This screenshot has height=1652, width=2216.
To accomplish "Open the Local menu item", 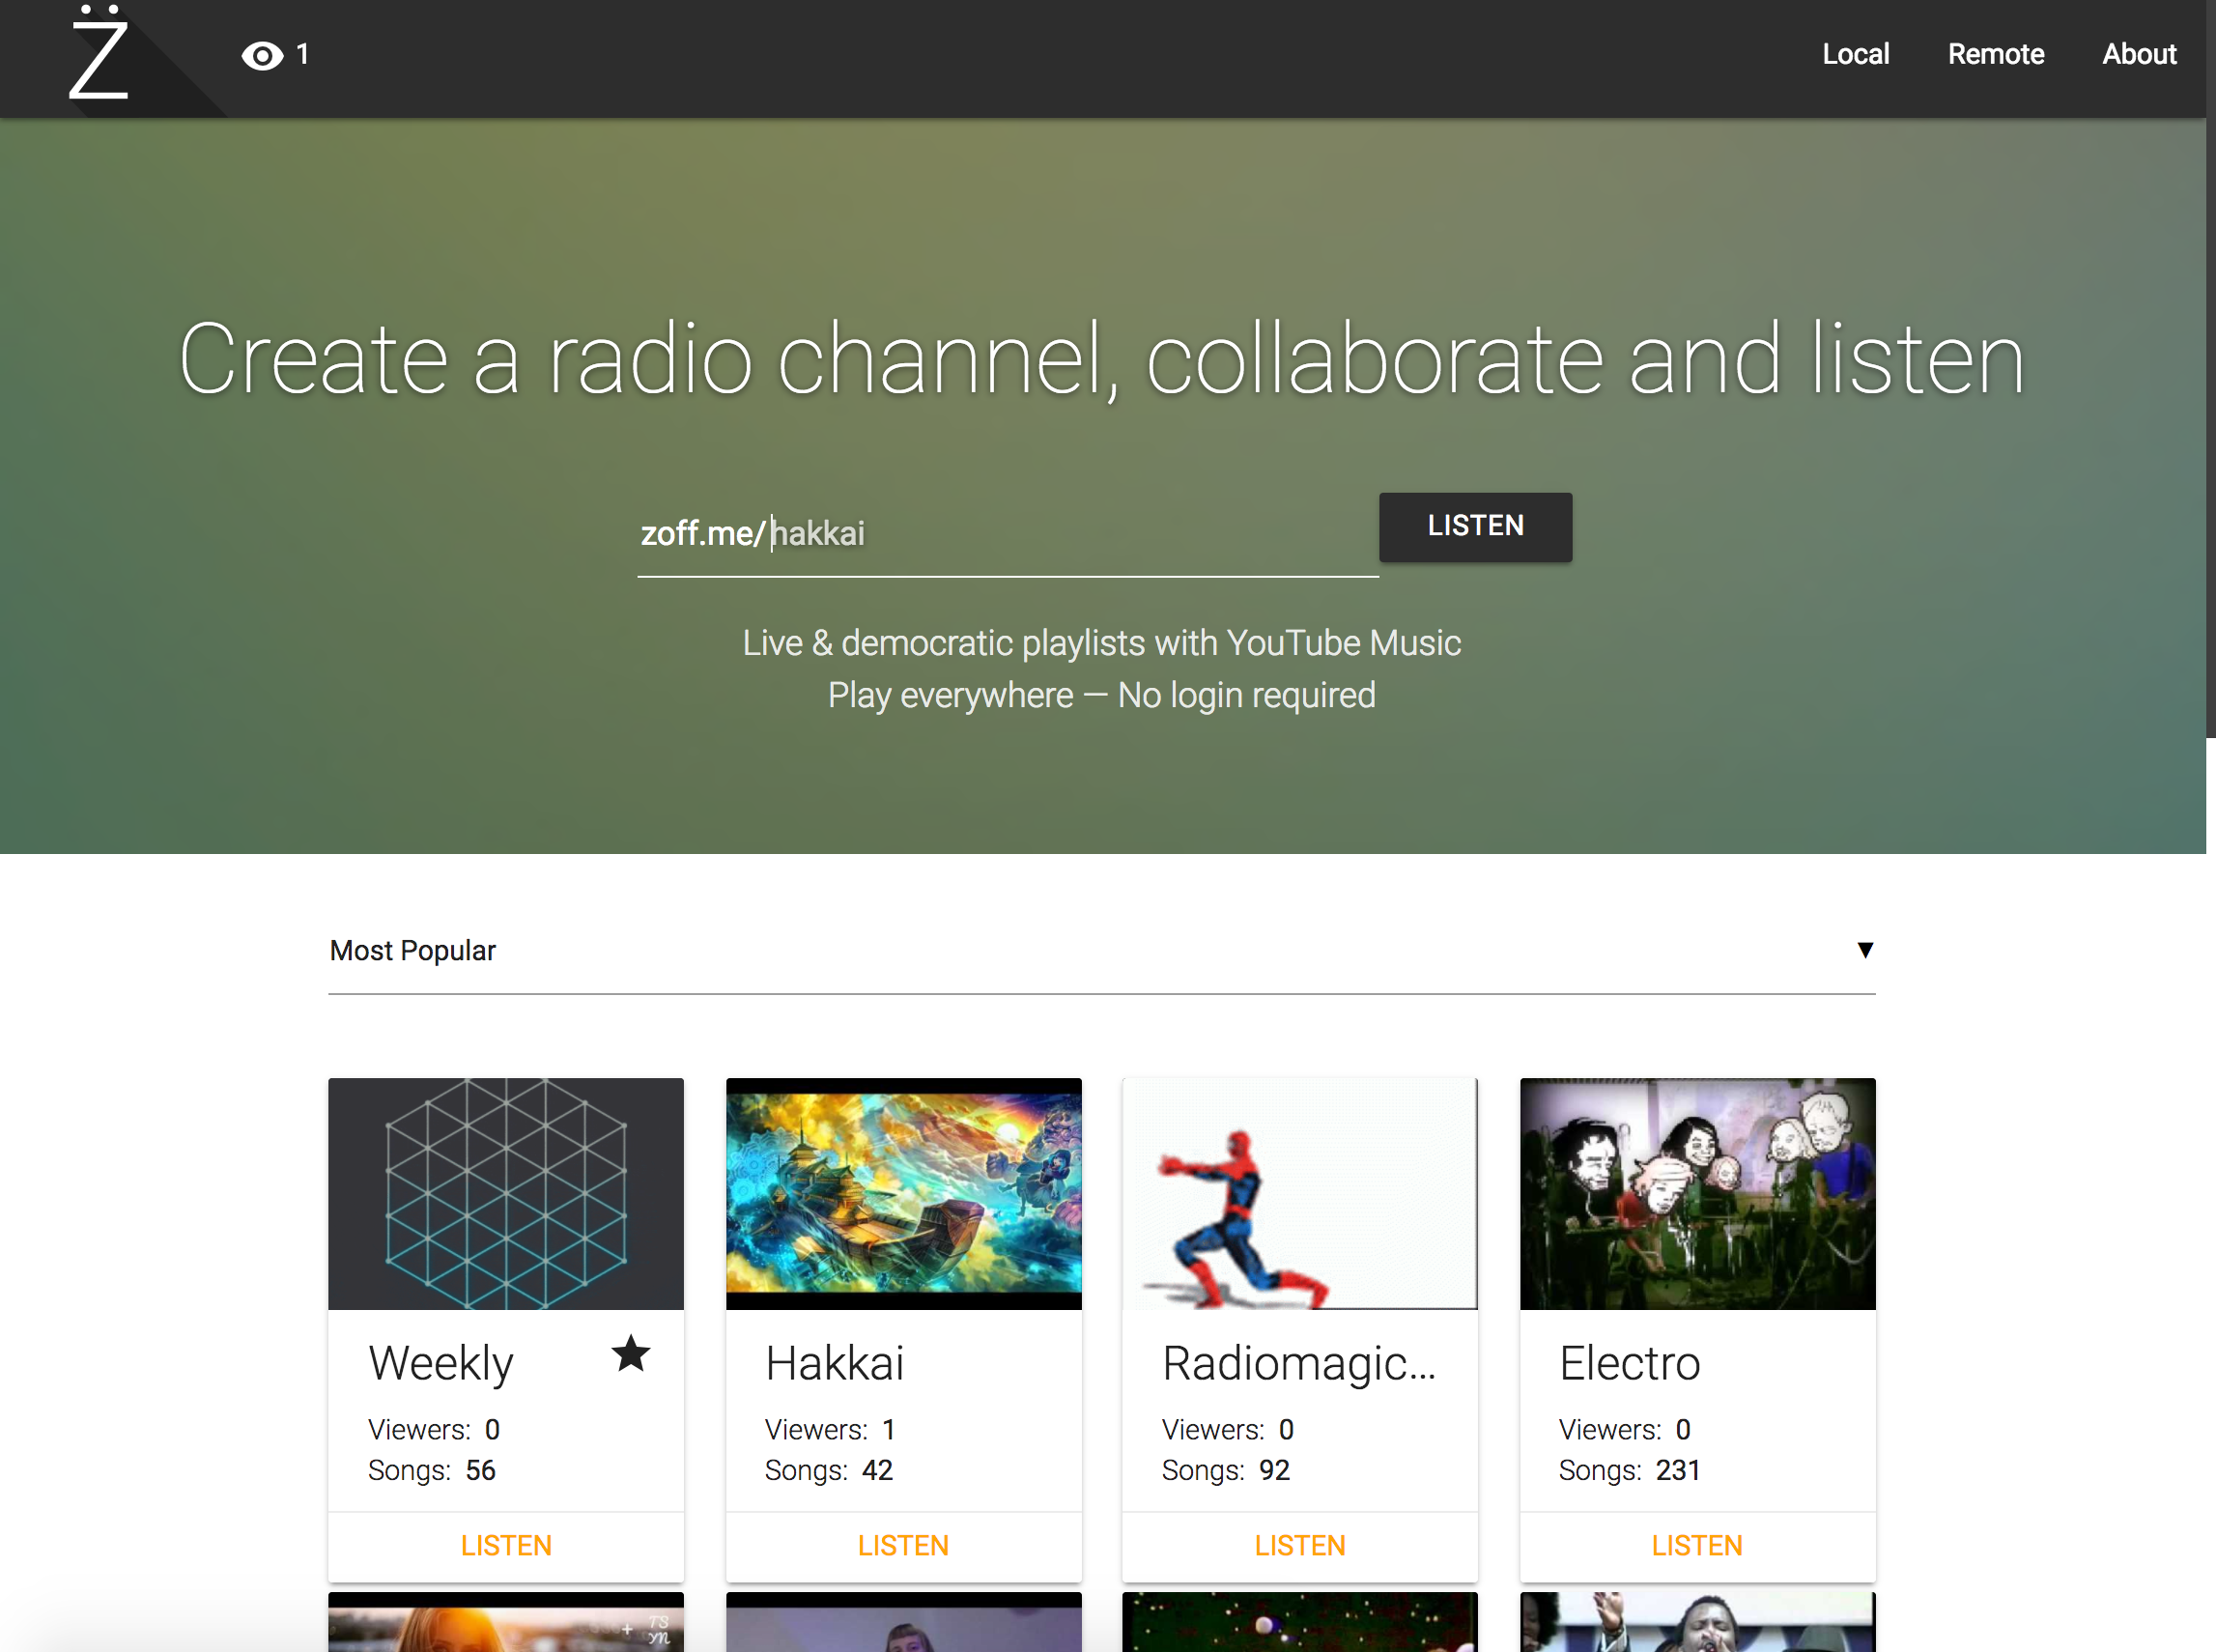I will 1855,54.
